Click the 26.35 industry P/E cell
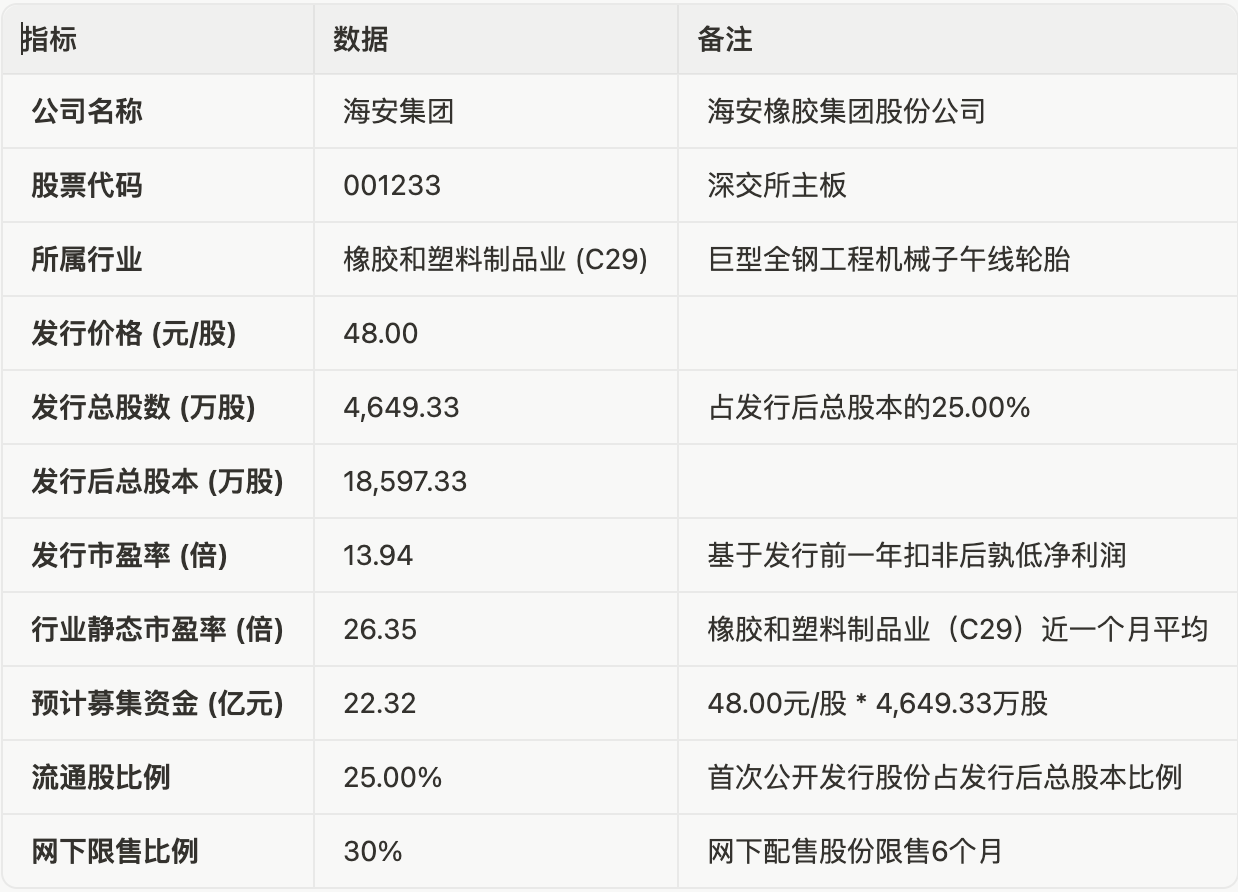Screen dimensions: 1238x892 tap(380, 630)
